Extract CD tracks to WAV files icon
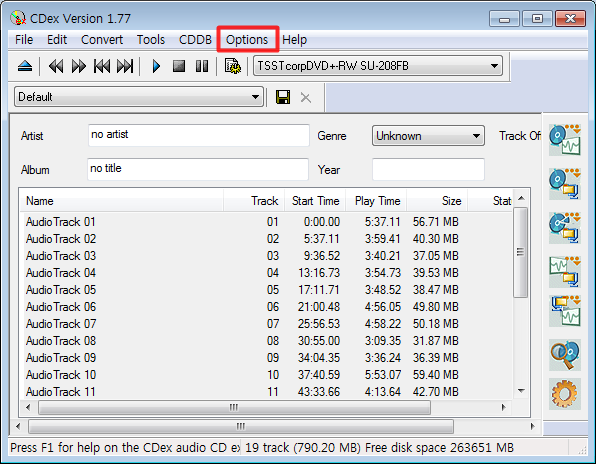The image size is (596, 464). (x=565, y=140)
